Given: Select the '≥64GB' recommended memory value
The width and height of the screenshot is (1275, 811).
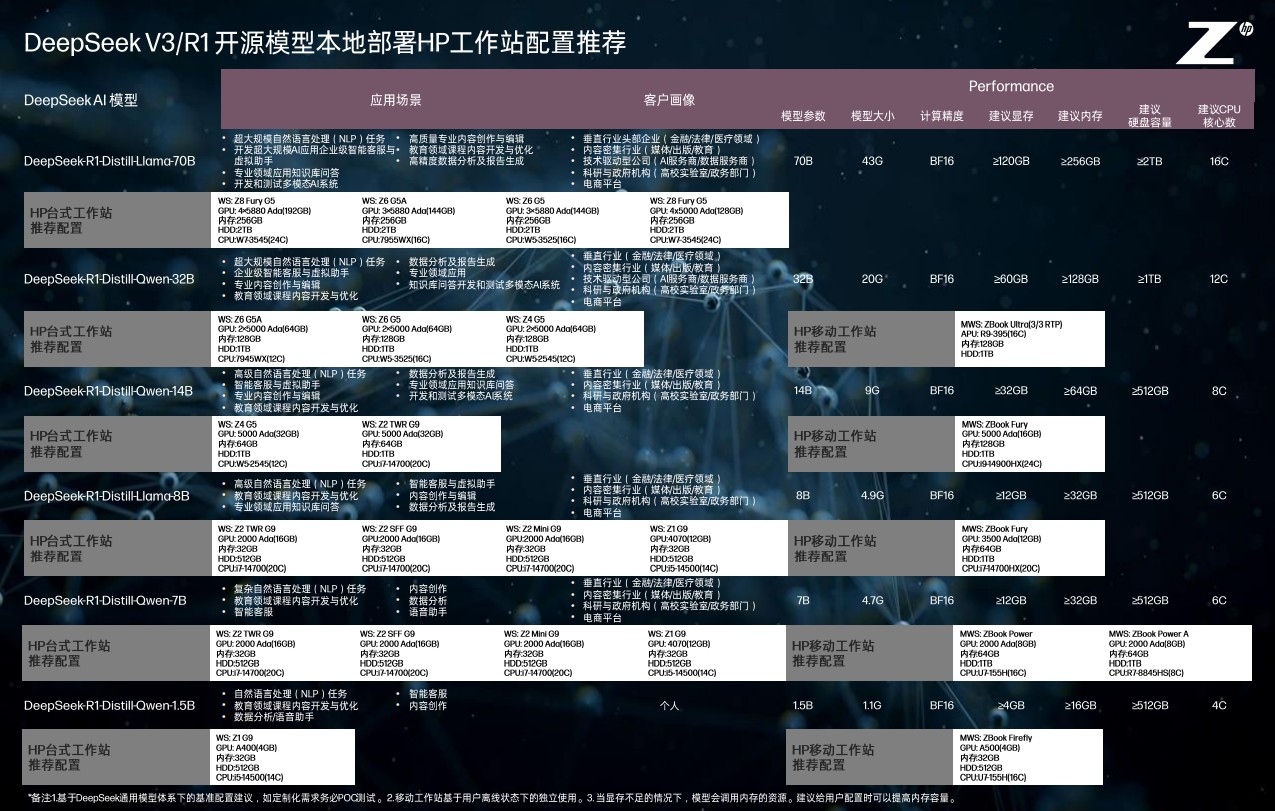Looking at the screenshot, I should [1080, 391].
